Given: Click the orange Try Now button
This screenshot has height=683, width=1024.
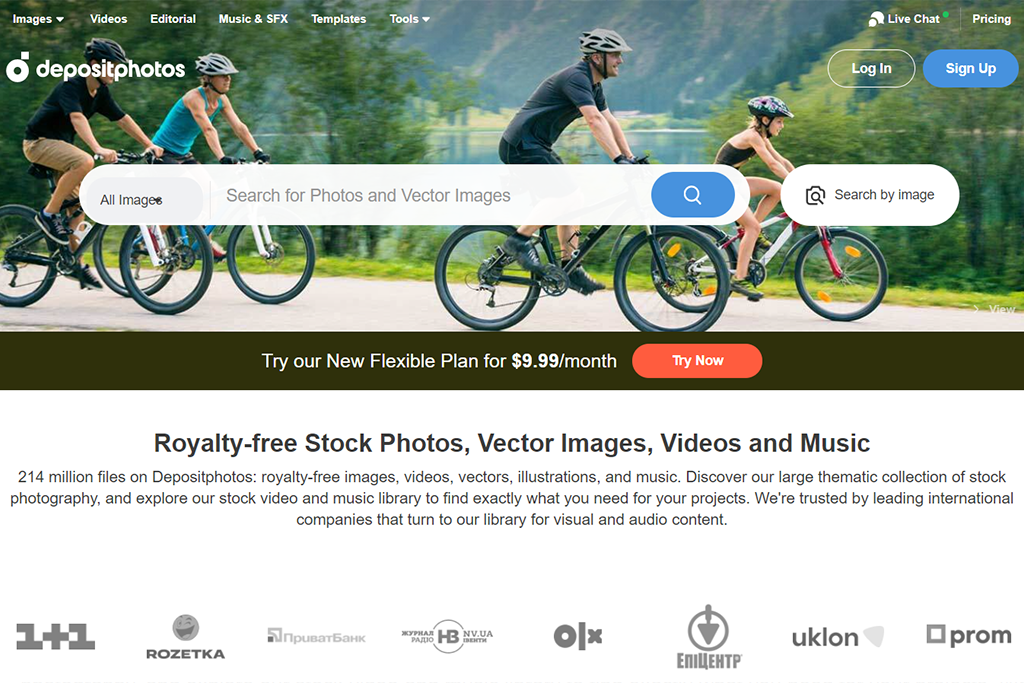Looking at the screenshot, I should pyautogui.click(x=697, y=360).
